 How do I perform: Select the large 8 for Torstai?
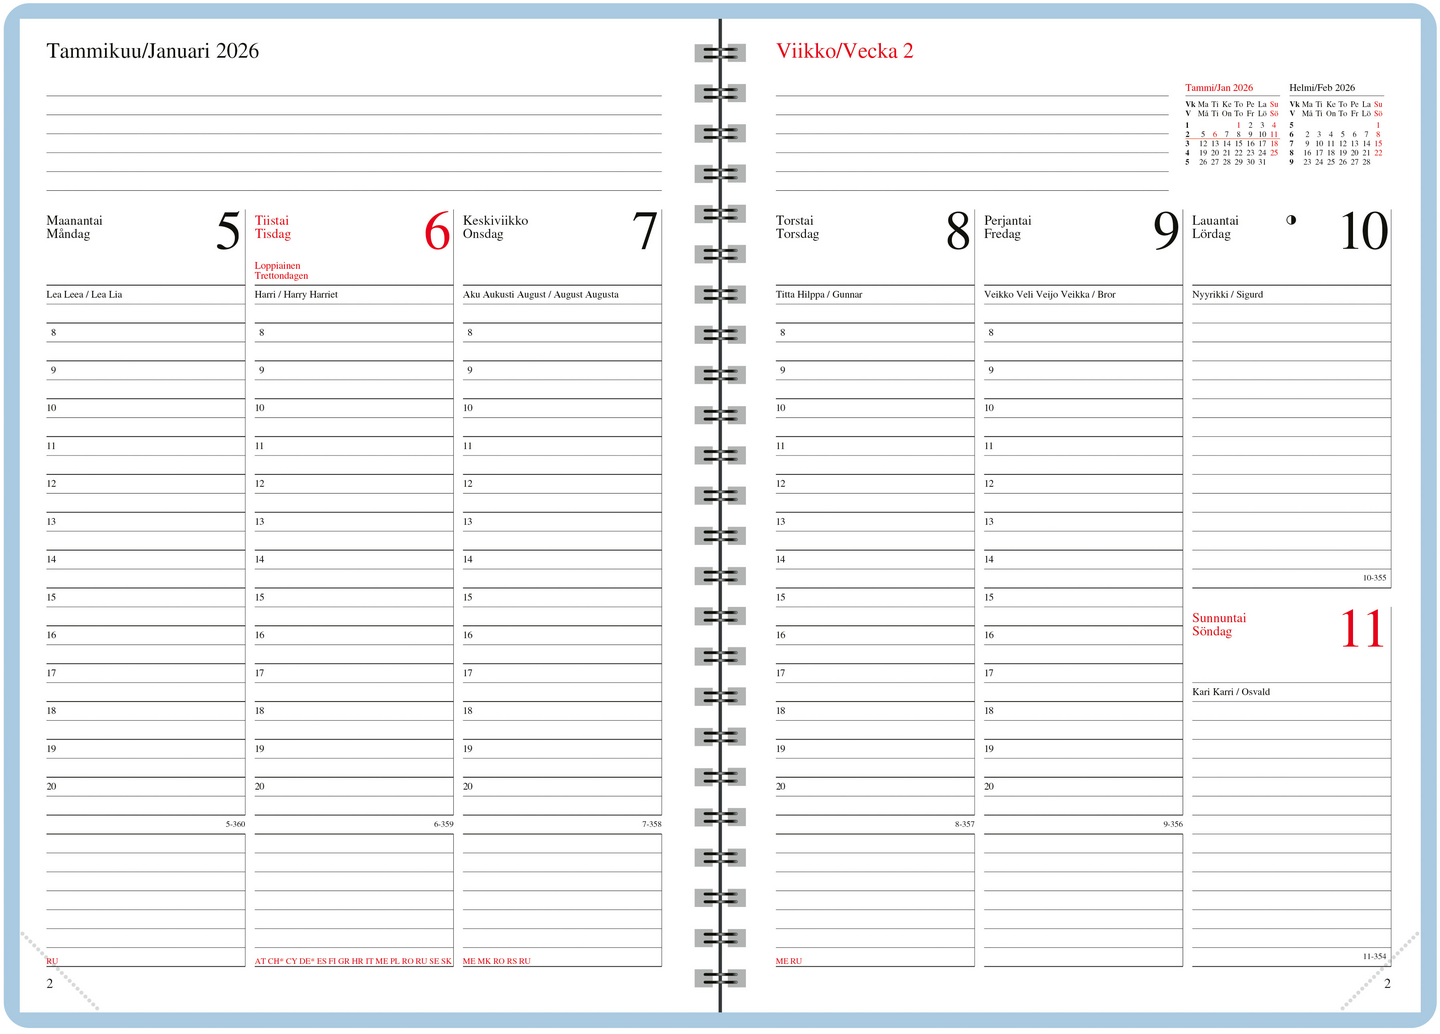(957, 233)
